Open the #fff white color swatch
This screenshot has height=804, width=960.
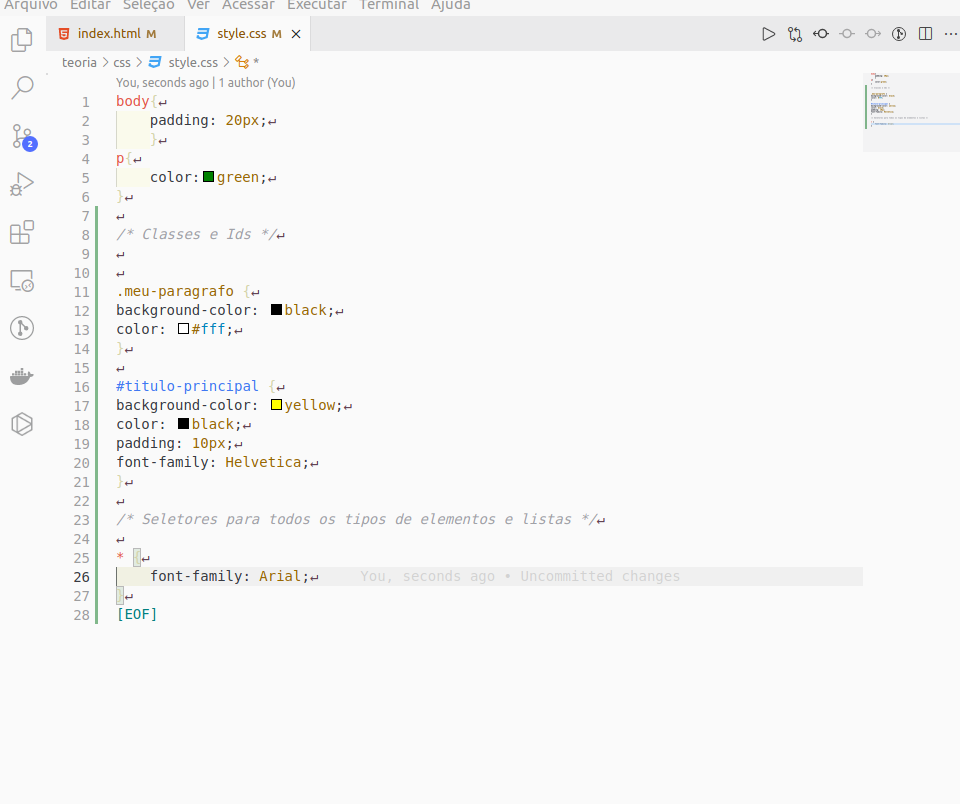click(x=183, y=329)
